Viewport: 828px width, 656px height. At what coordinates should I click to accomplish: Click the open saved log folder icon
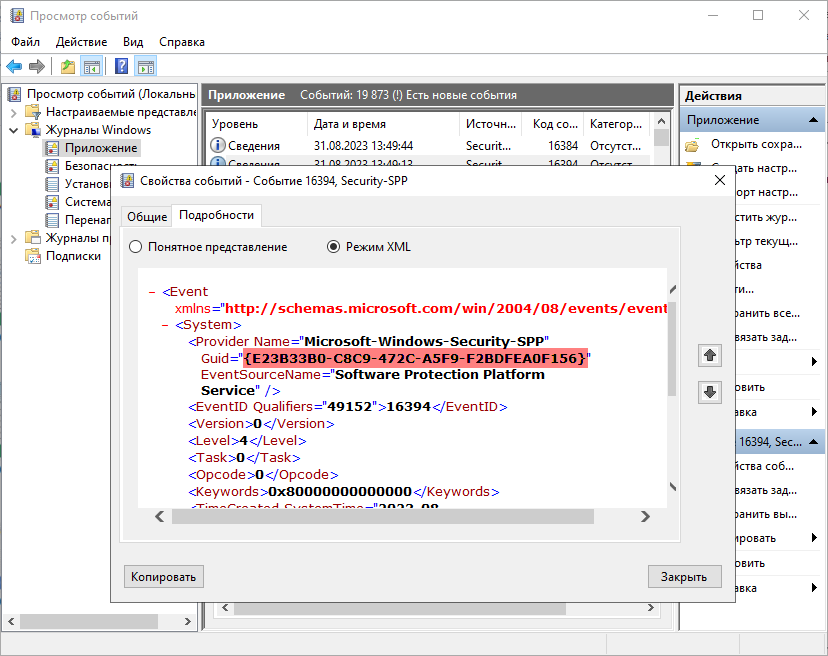pyautogui.click(x=692, y=145)
